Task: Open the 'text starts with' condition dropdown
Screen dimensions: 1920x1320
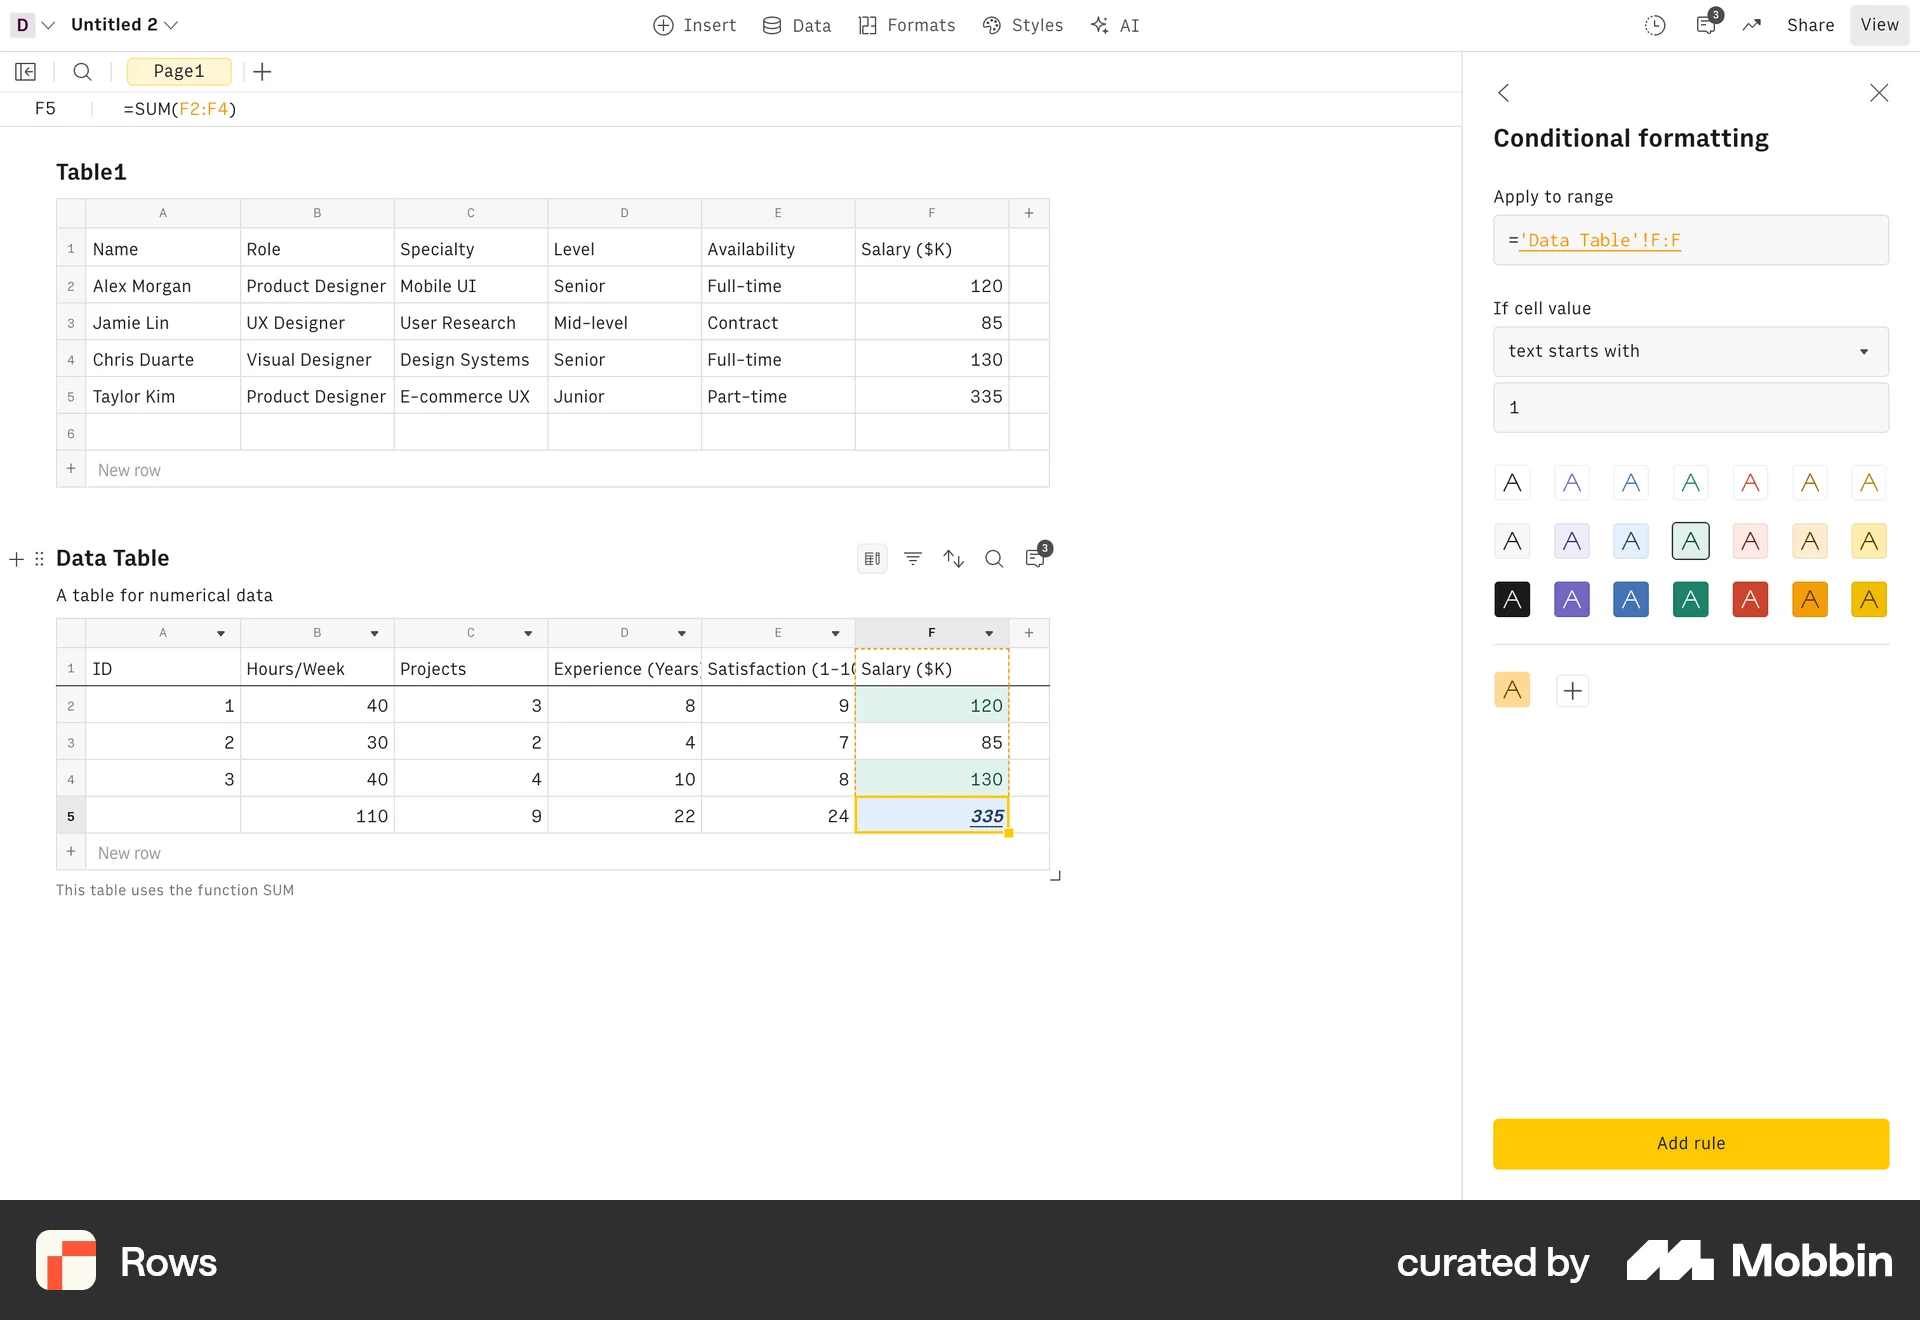Action: (x=1690, y=351)
